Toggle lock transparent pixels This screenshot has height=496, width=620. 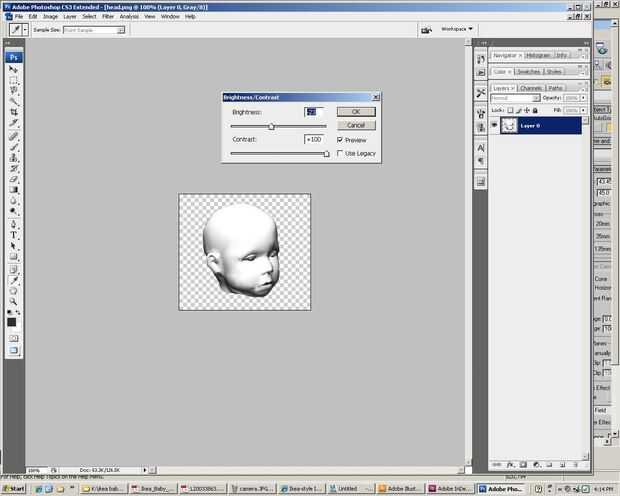[x=510, y=110]
